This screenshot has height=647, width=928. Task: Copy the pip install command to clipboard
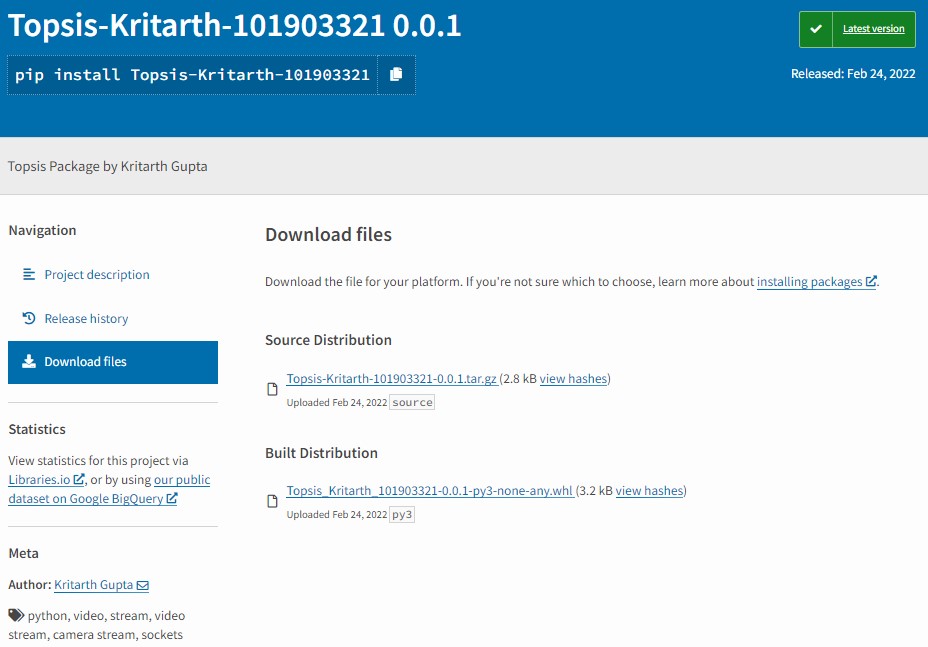(x=397, y=75)
